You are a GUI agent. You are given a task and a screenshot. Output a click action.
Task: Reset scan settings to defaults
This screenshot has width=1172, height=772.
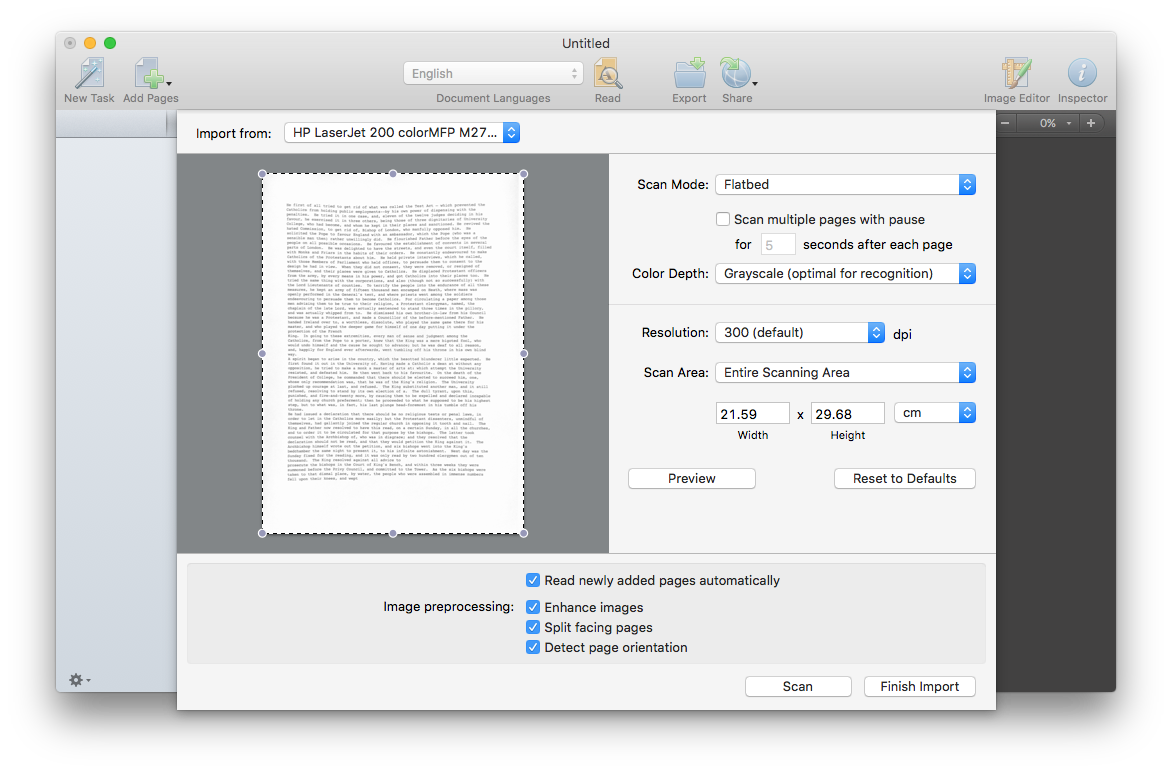pyautogui.click(x=904, y=478)
